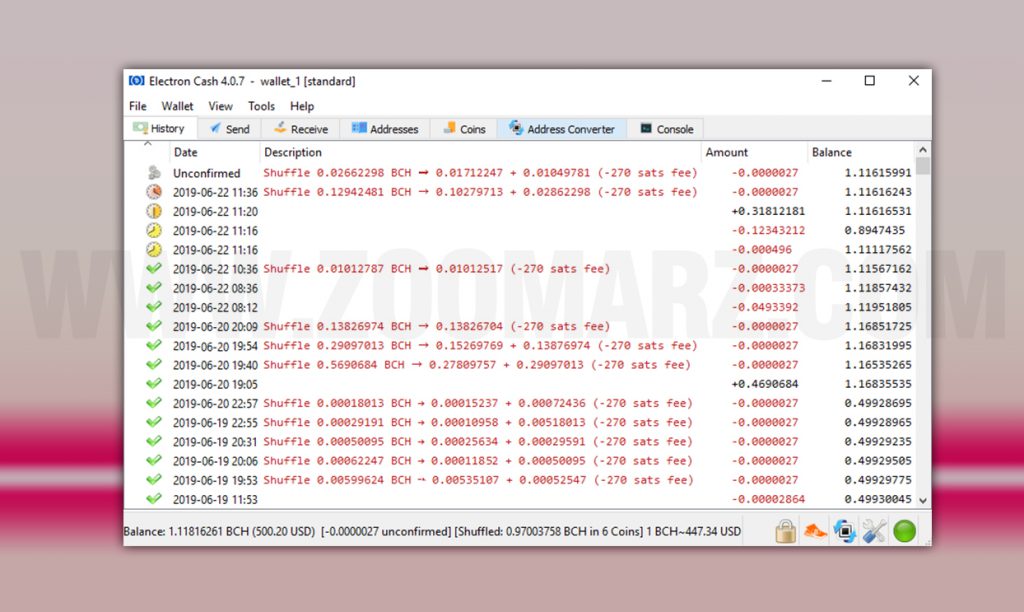Click the clock icon for 2019-06-22 11:36
The width and height of the screenshot is (1024, 612).
click(x=154, y=192)
